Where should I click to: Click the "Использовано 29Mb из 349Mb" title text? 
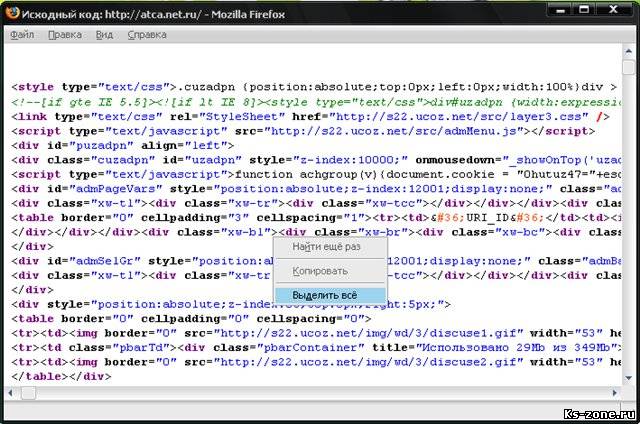tap(518, 348)
